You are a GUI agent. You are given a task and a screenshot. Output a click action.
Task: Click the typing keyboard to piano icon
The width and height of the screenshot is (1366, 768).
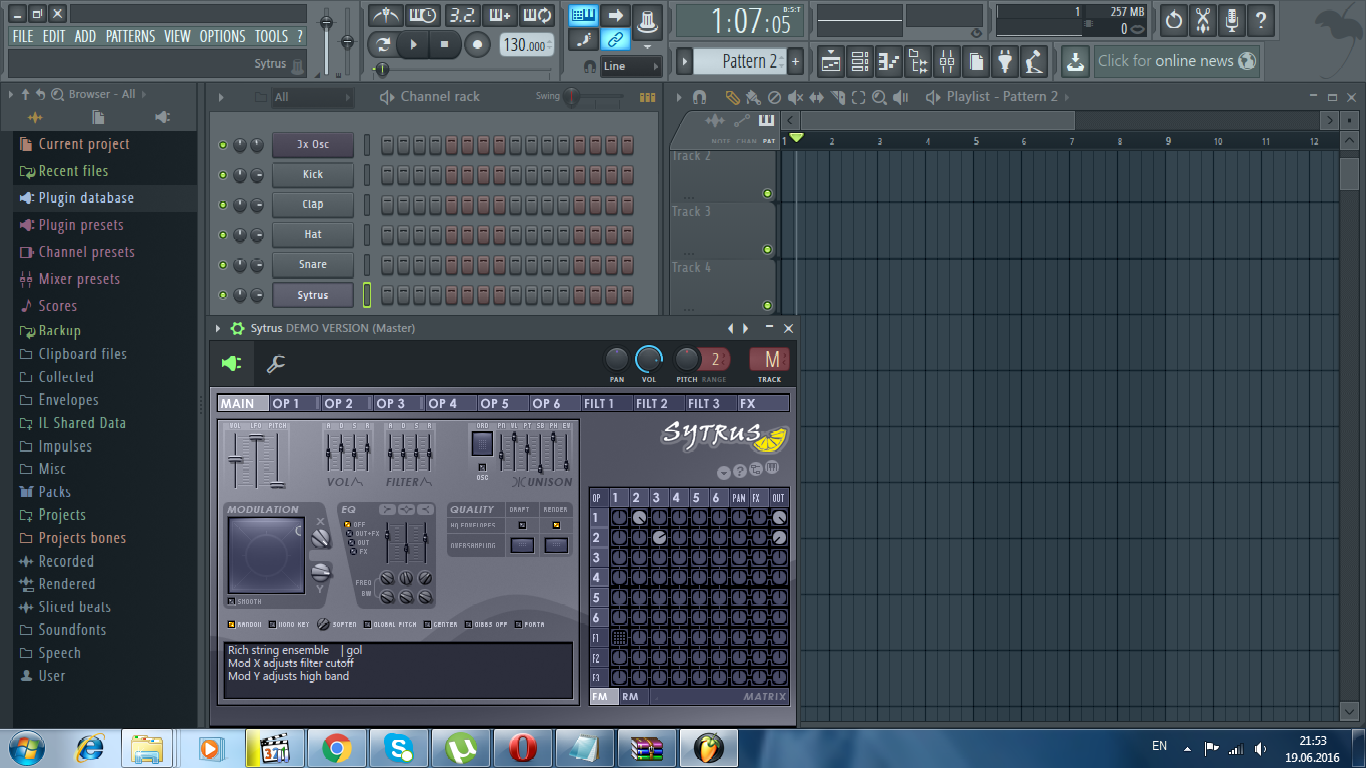[584, 15]
